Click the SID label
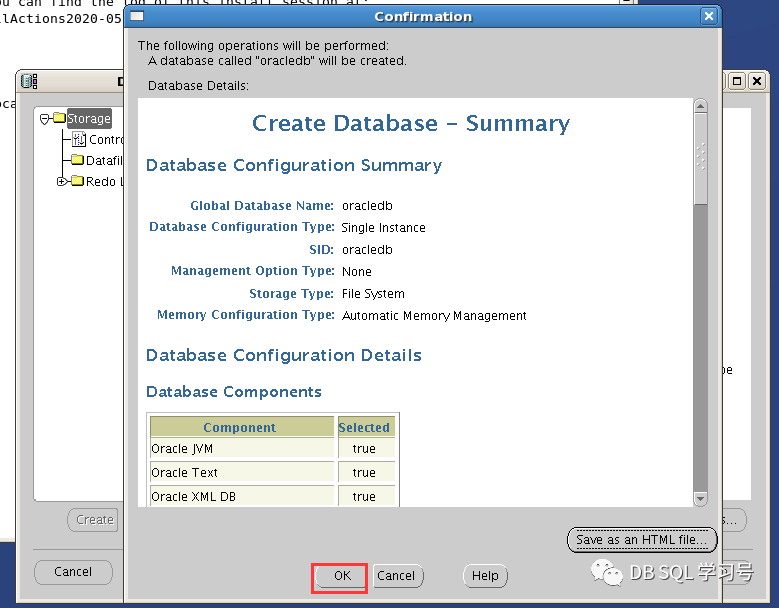The image size is (779, 608). point(321,249)
